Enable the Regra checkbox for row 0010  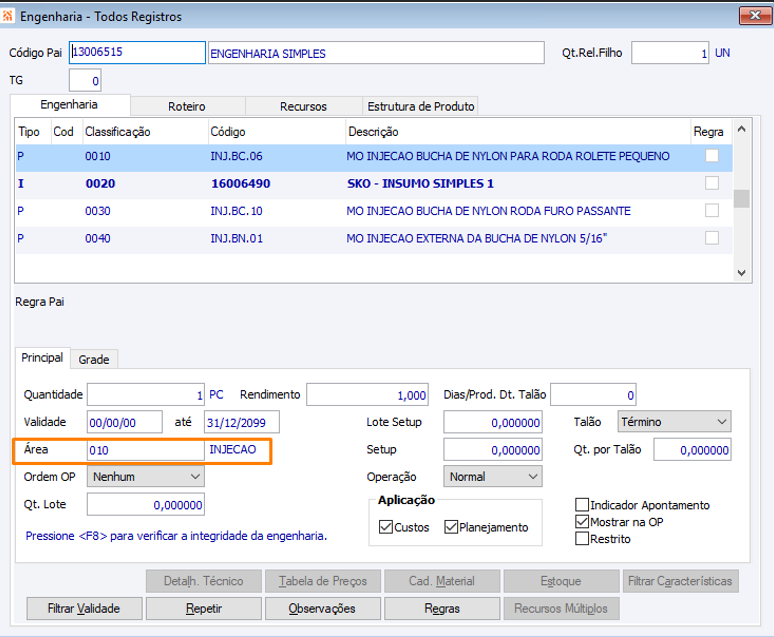711,156
